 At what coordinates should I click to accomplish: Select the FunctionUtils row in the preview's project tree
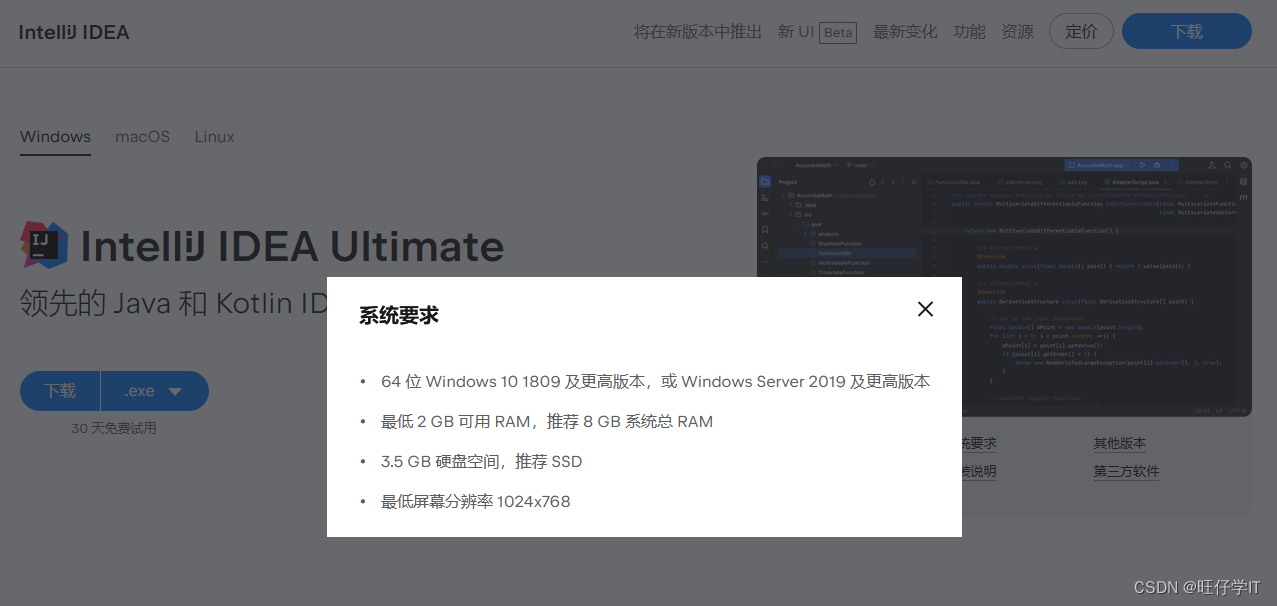pyautogui.click(x=847, y=253)
